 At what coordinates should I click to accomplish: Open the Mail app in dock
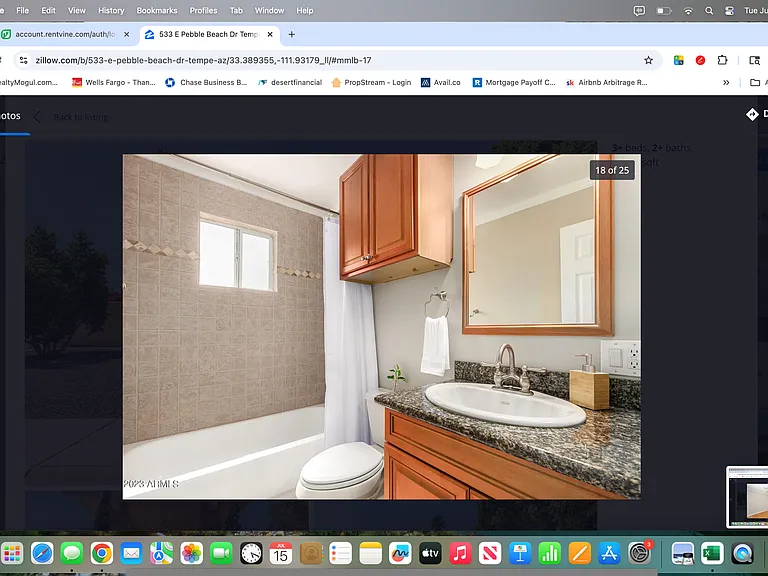click(132, 554)
